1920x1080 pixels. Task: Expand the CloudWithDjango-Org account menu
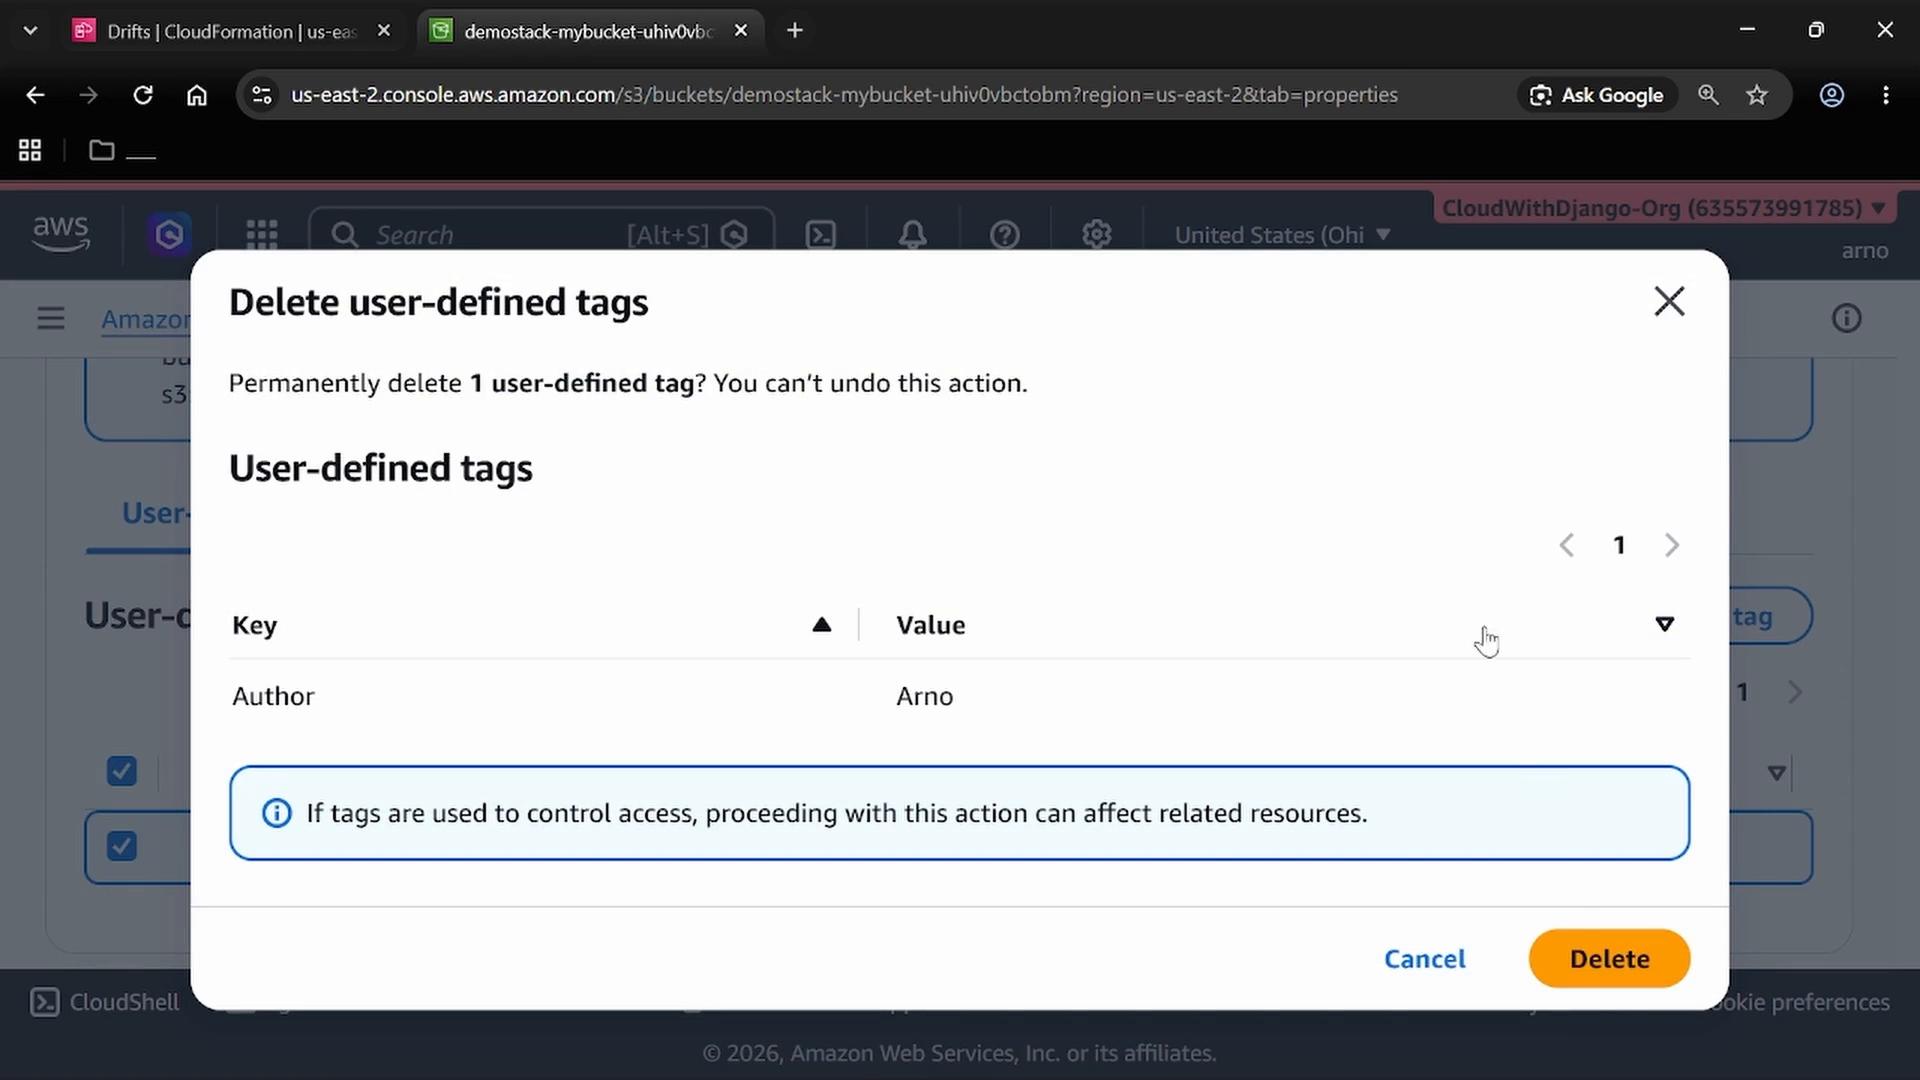(x=1663, y=208)
